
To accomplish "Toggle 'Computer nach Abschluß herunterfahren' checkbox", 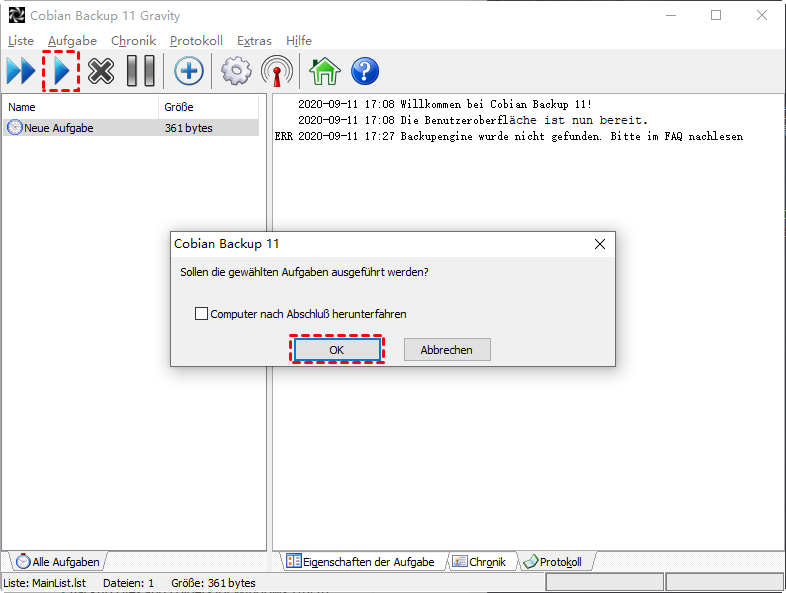I will point(201,314).
